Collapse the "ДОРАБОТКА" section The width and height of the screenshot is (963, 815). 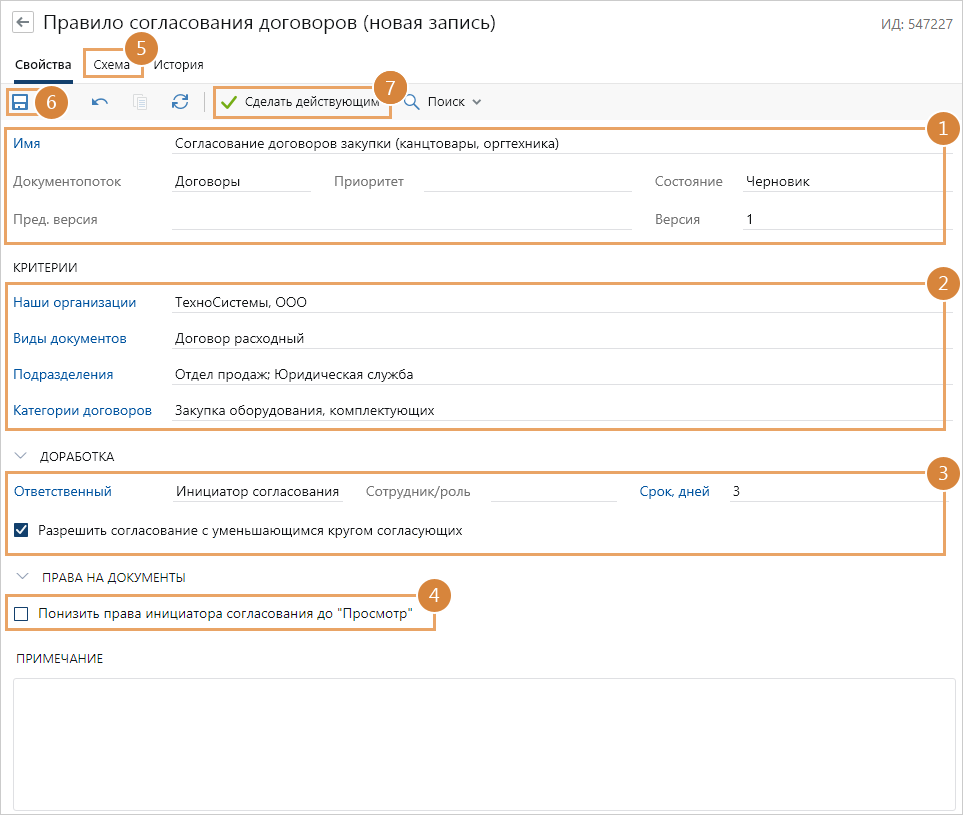point(21,456)
